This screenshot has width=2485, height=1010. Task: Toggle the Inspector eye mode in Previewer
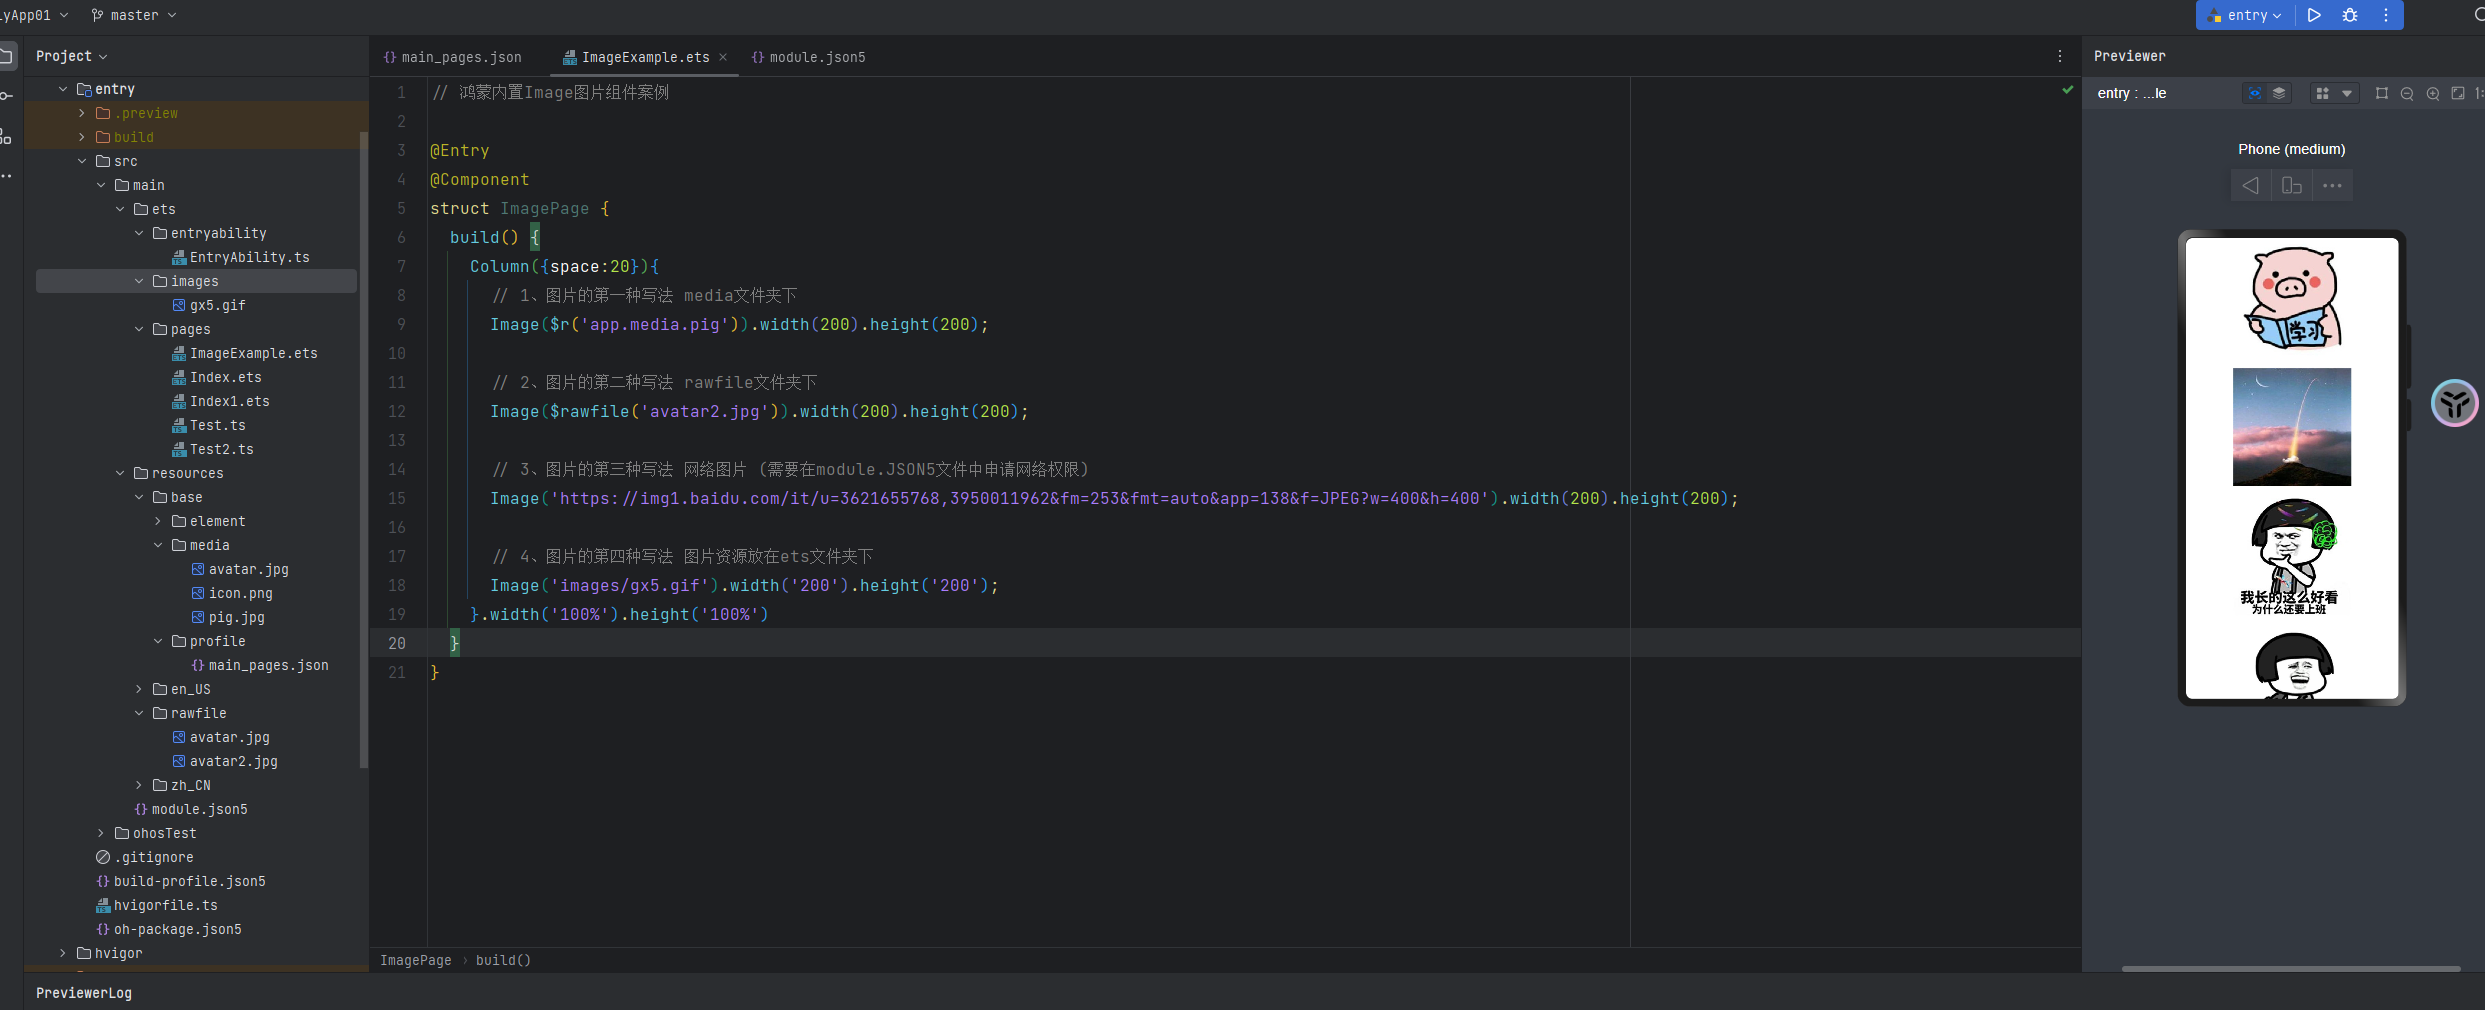click(x=2255, y=93)
